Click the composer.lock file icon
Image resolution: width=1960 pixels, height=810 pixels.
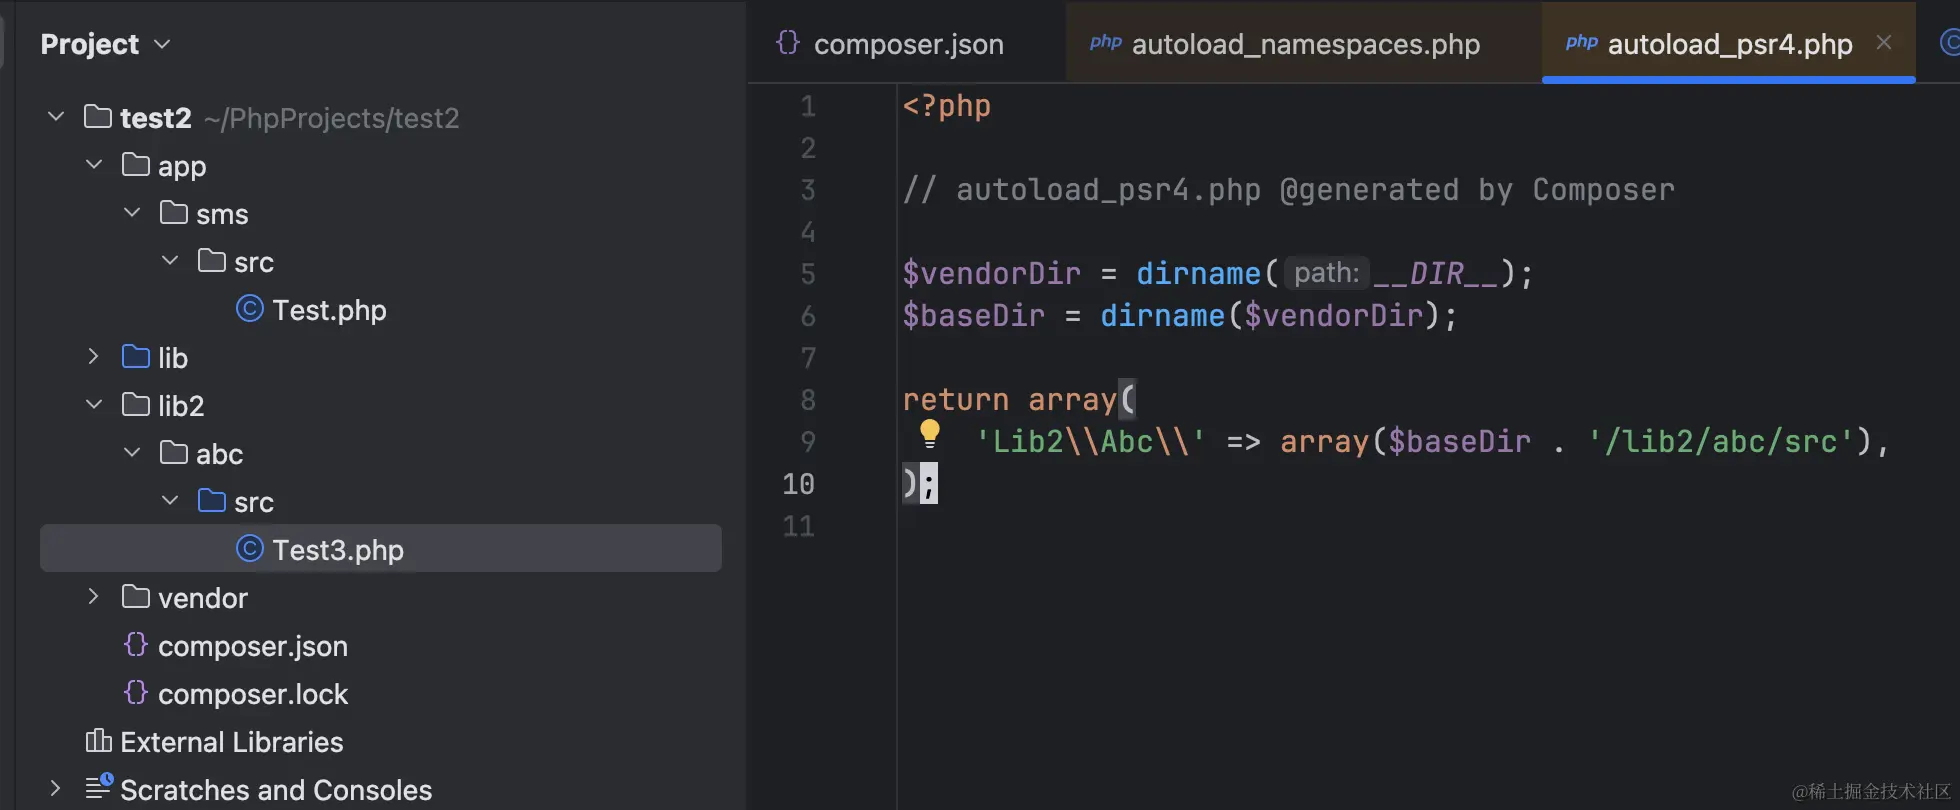tap(136, 692)
